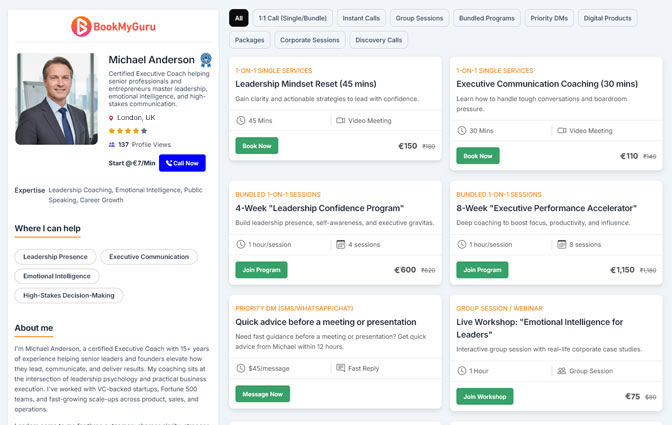Book the Leadership Mindset Reset session

pos(257,146)
